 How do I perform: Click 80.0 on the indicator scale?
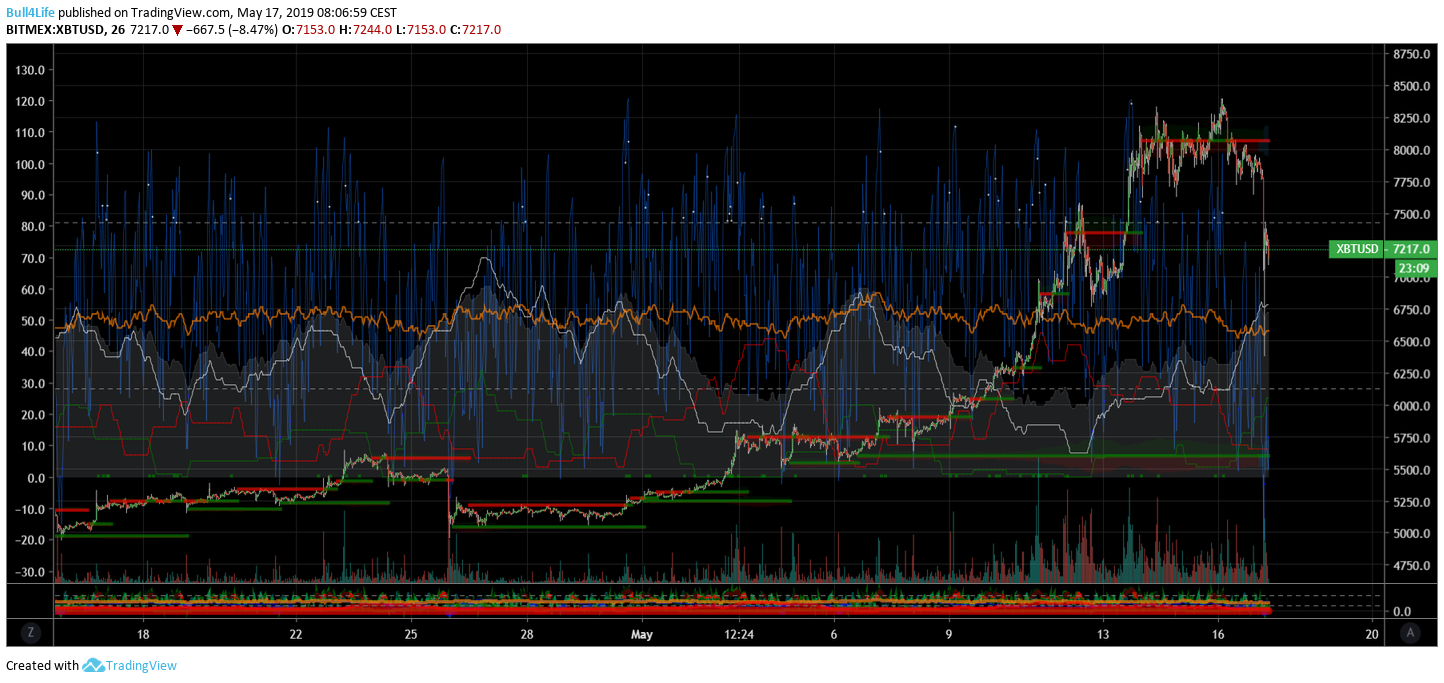34,227
